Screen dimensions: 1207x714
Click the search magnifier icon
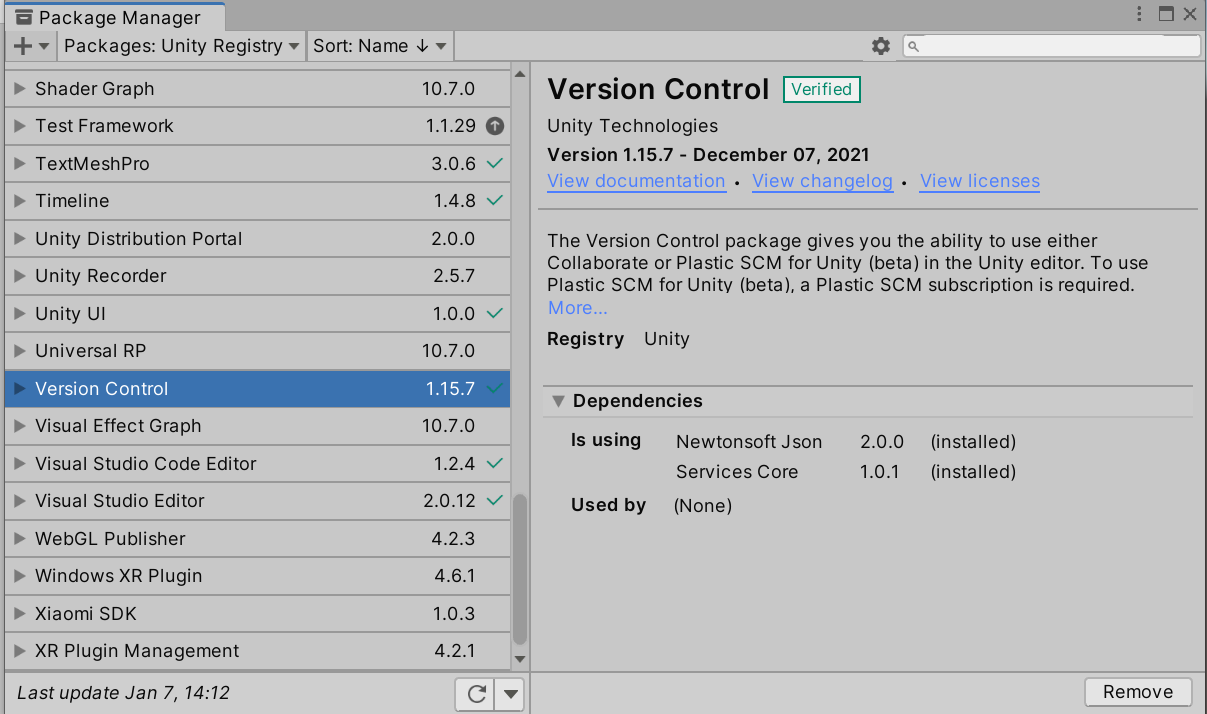pos(914,46)
